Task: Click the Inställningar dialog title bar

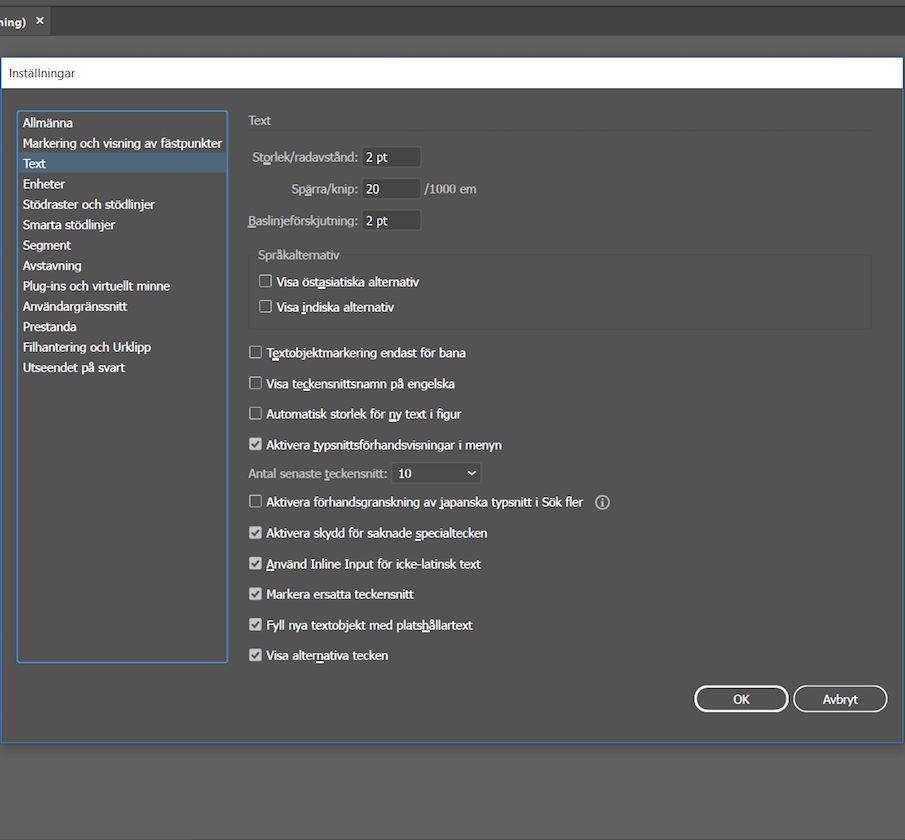Action: pos(452,73)
